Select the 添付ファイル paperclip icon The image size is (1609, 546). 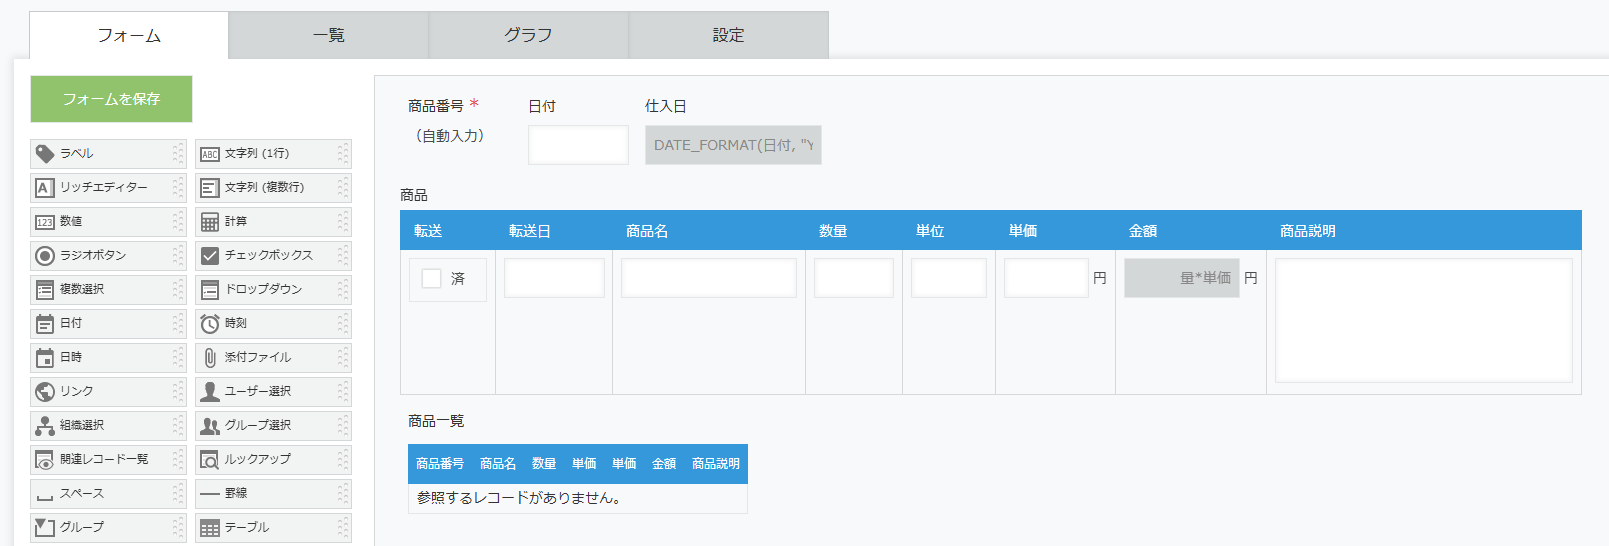210,358
